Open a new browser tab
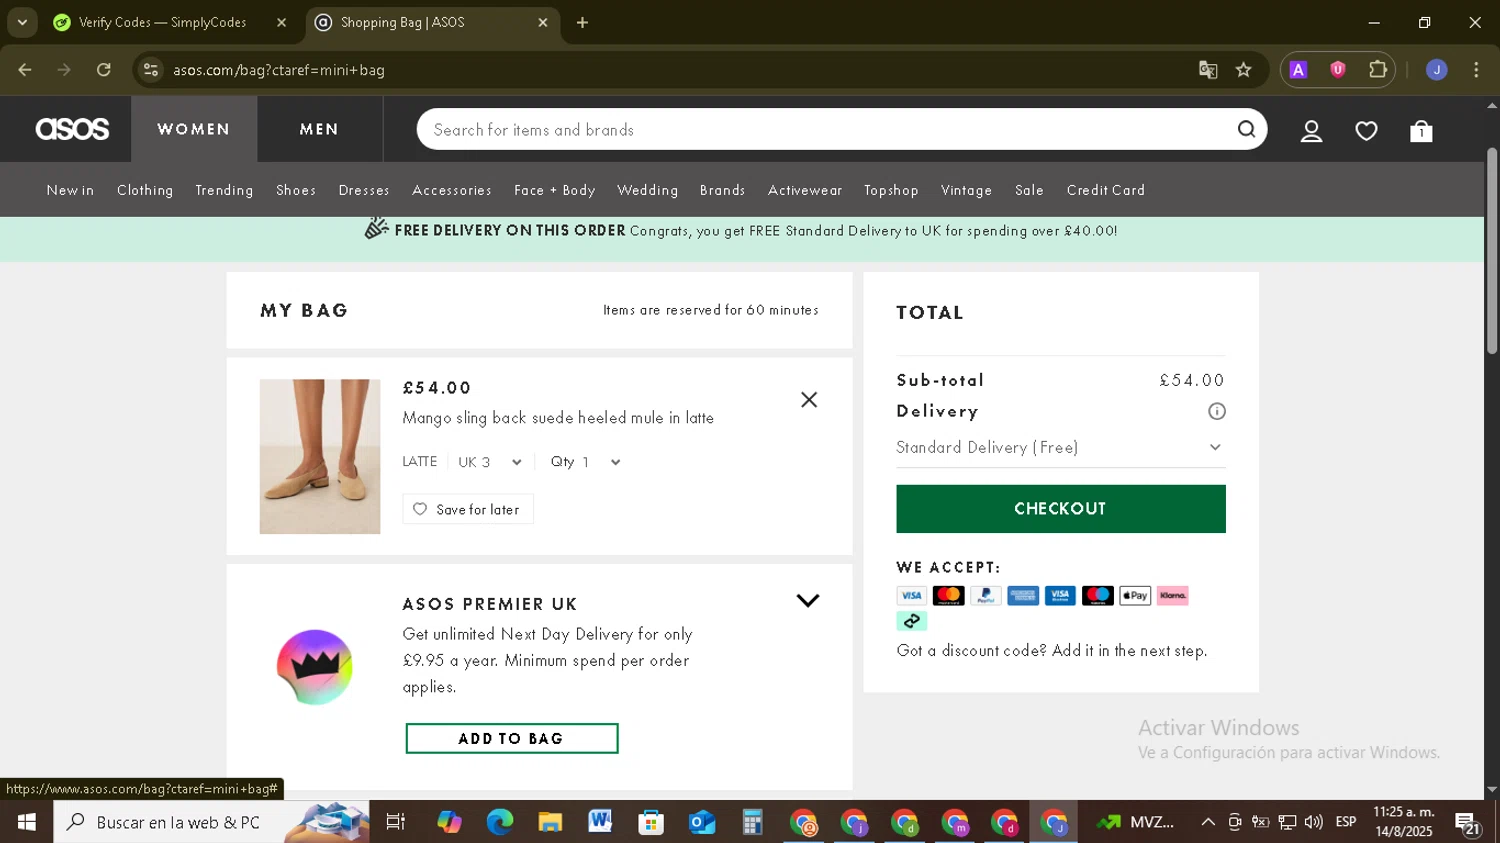Viewport: 1500px width, 843px height. click(x=582, y=22)
